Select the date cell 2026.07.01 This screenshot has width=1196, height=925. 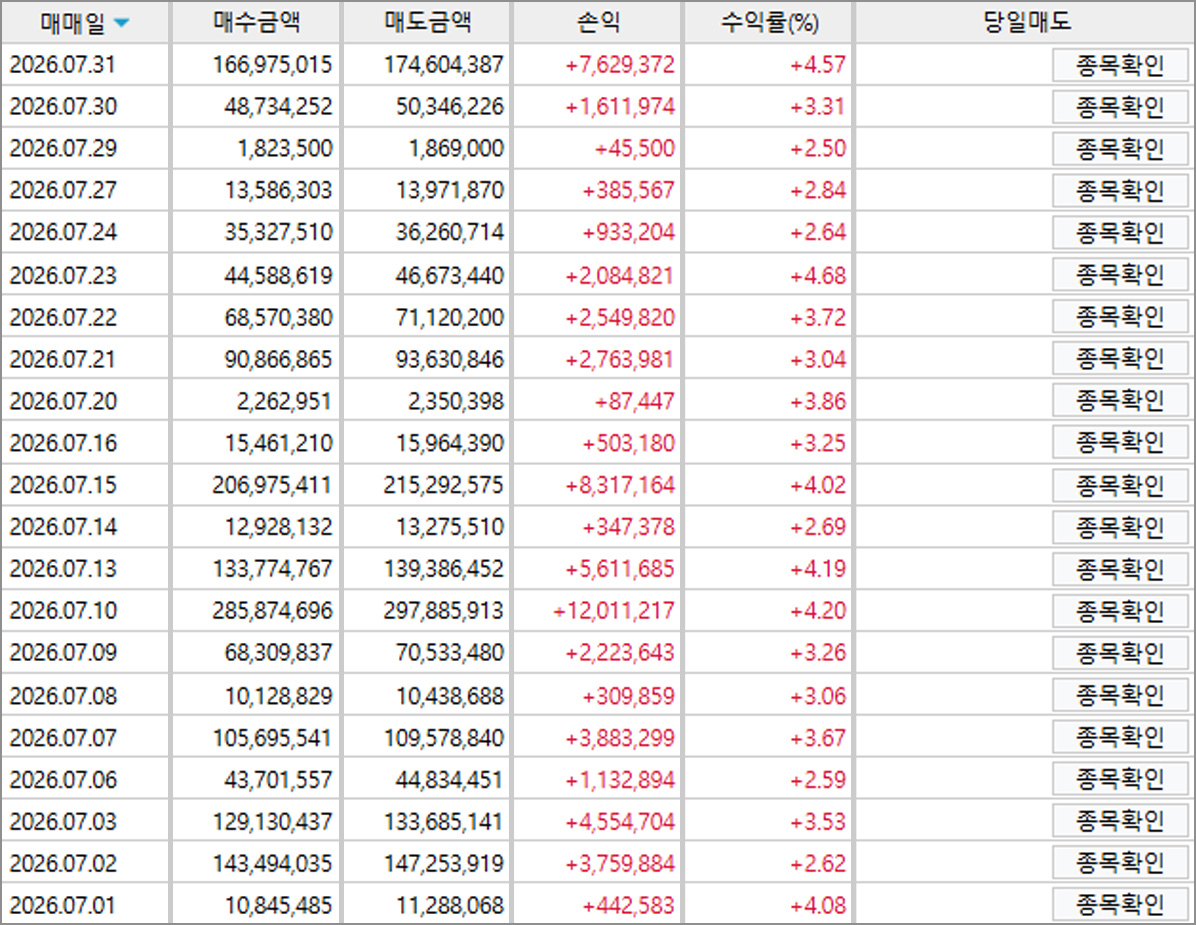63,905
